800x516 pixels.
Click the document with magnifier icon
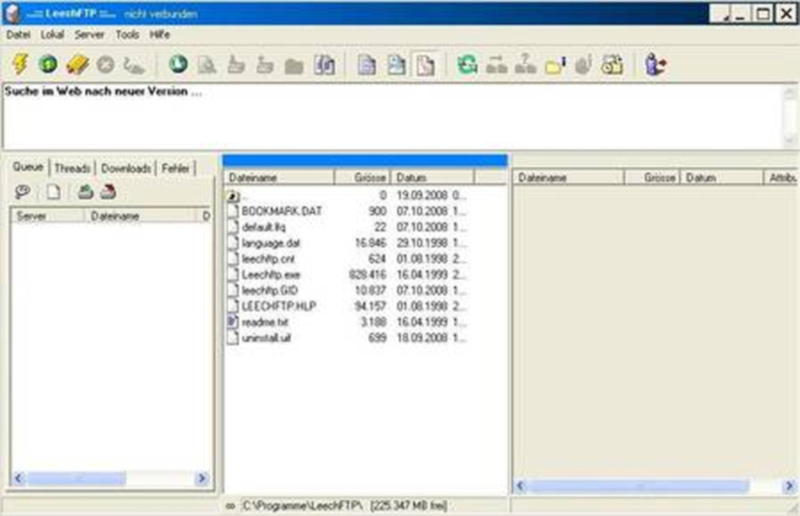[207, 65]
